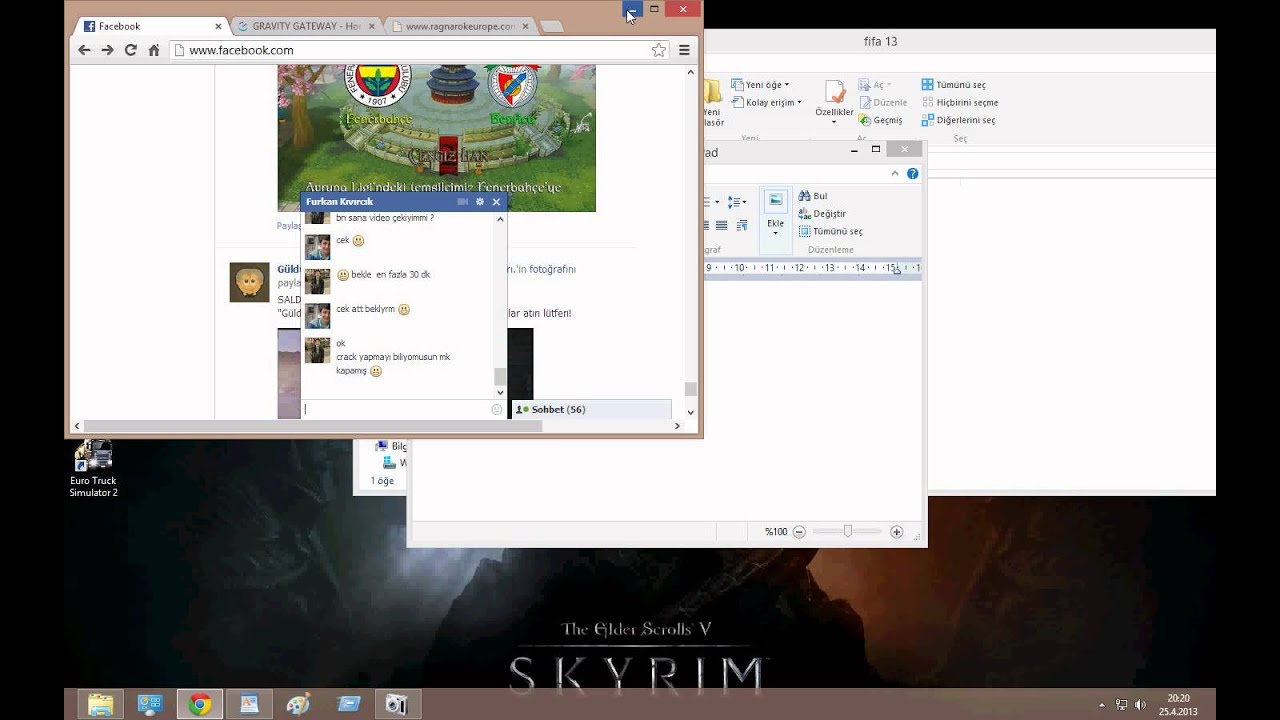Click the chat scrollbar down arrow
Viewport: 1280px width, 720px height.
(500, 392)
